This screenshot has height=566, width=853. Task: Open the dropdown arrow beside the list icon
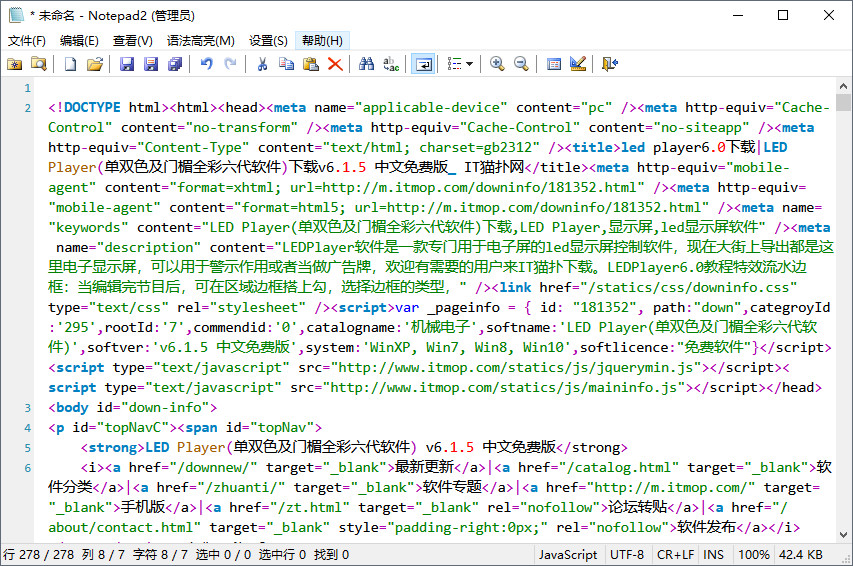click(470, 64)
